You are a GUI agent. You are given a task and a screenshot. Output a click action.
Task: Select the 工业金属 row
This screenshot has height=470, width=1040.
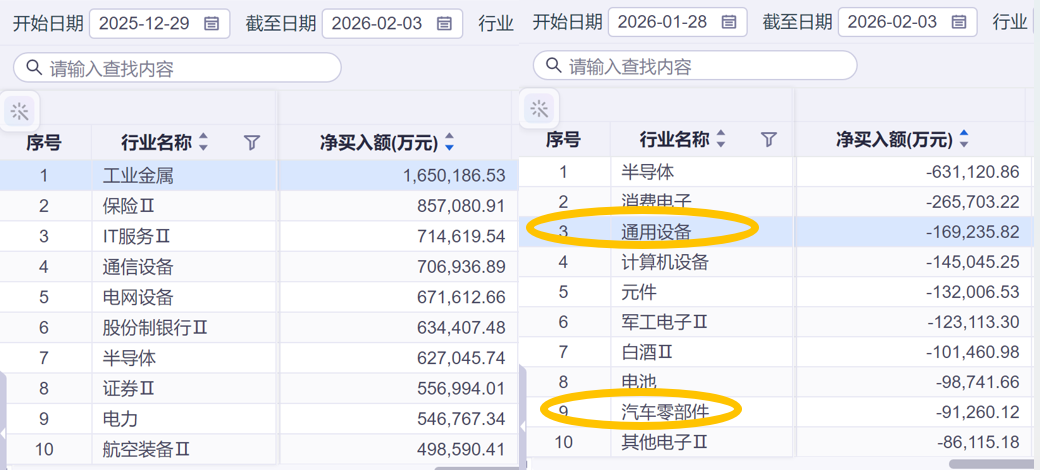259,176
